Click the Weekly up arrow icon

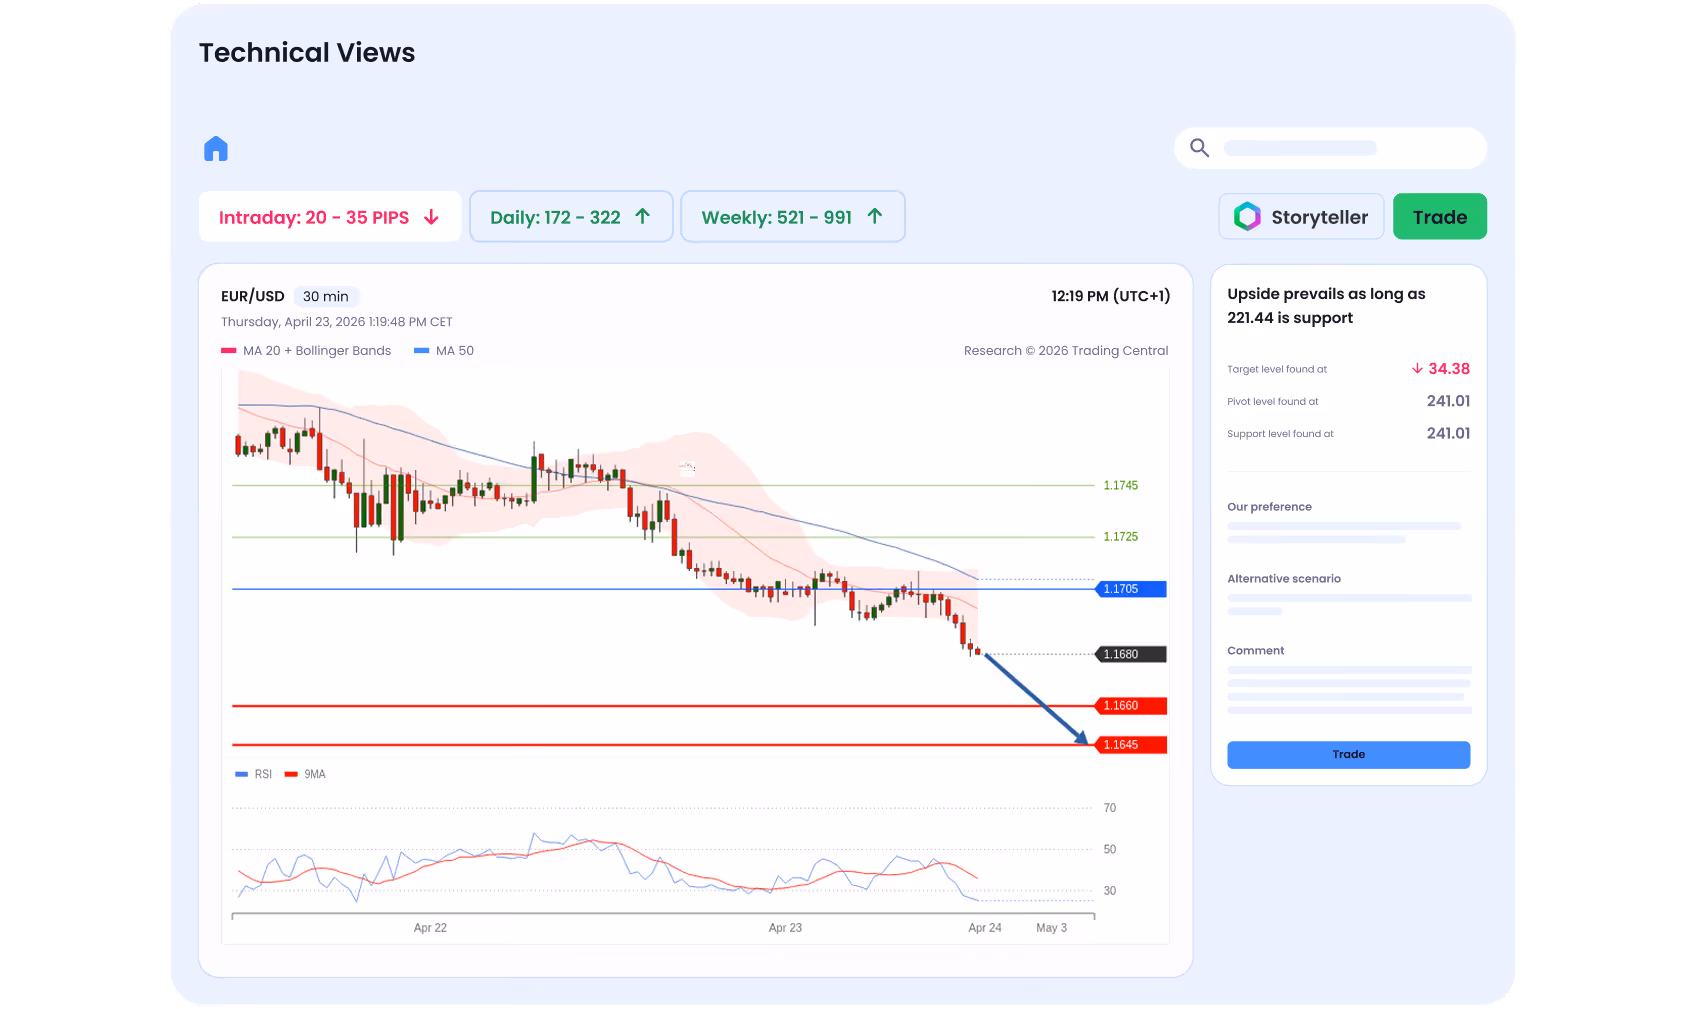coord(875,216)
